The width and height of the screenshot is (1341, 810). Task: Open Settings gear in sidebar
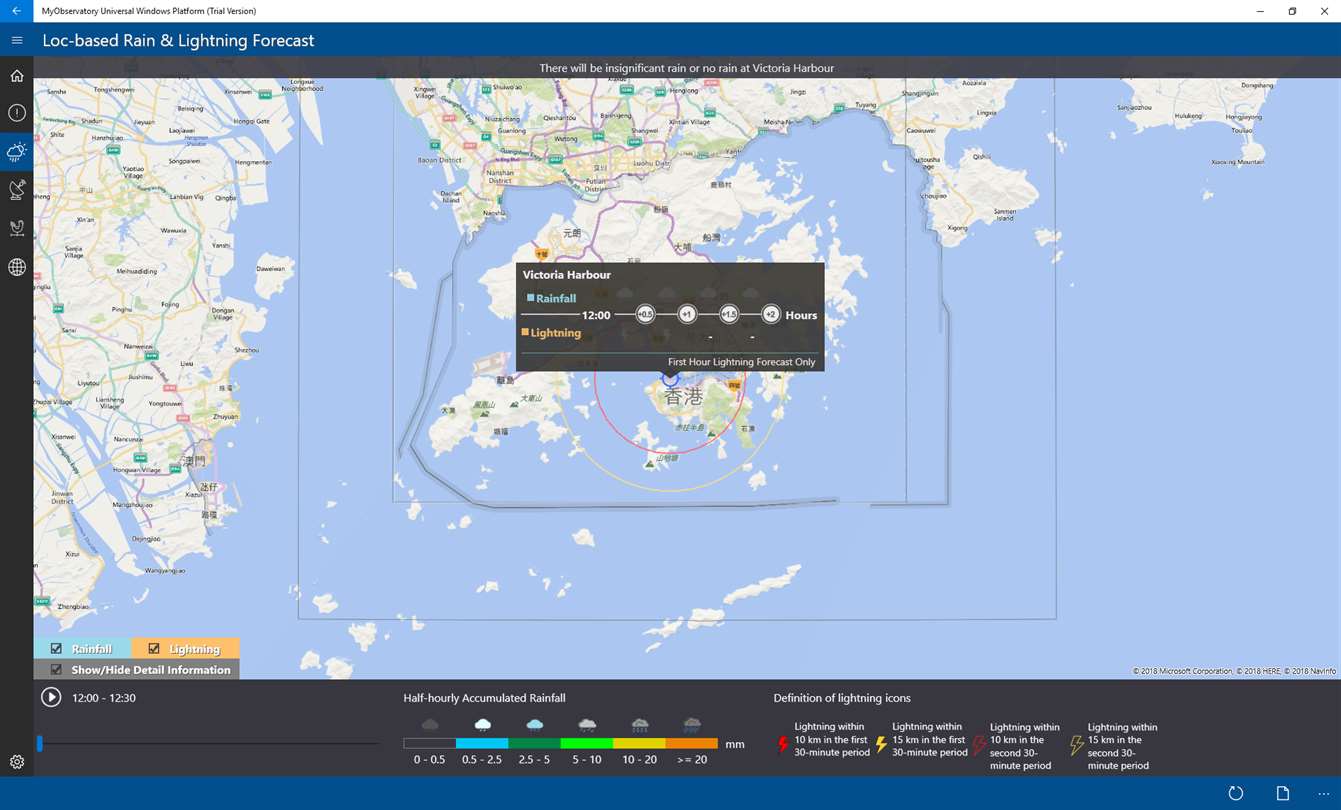(x=17, y=762)
